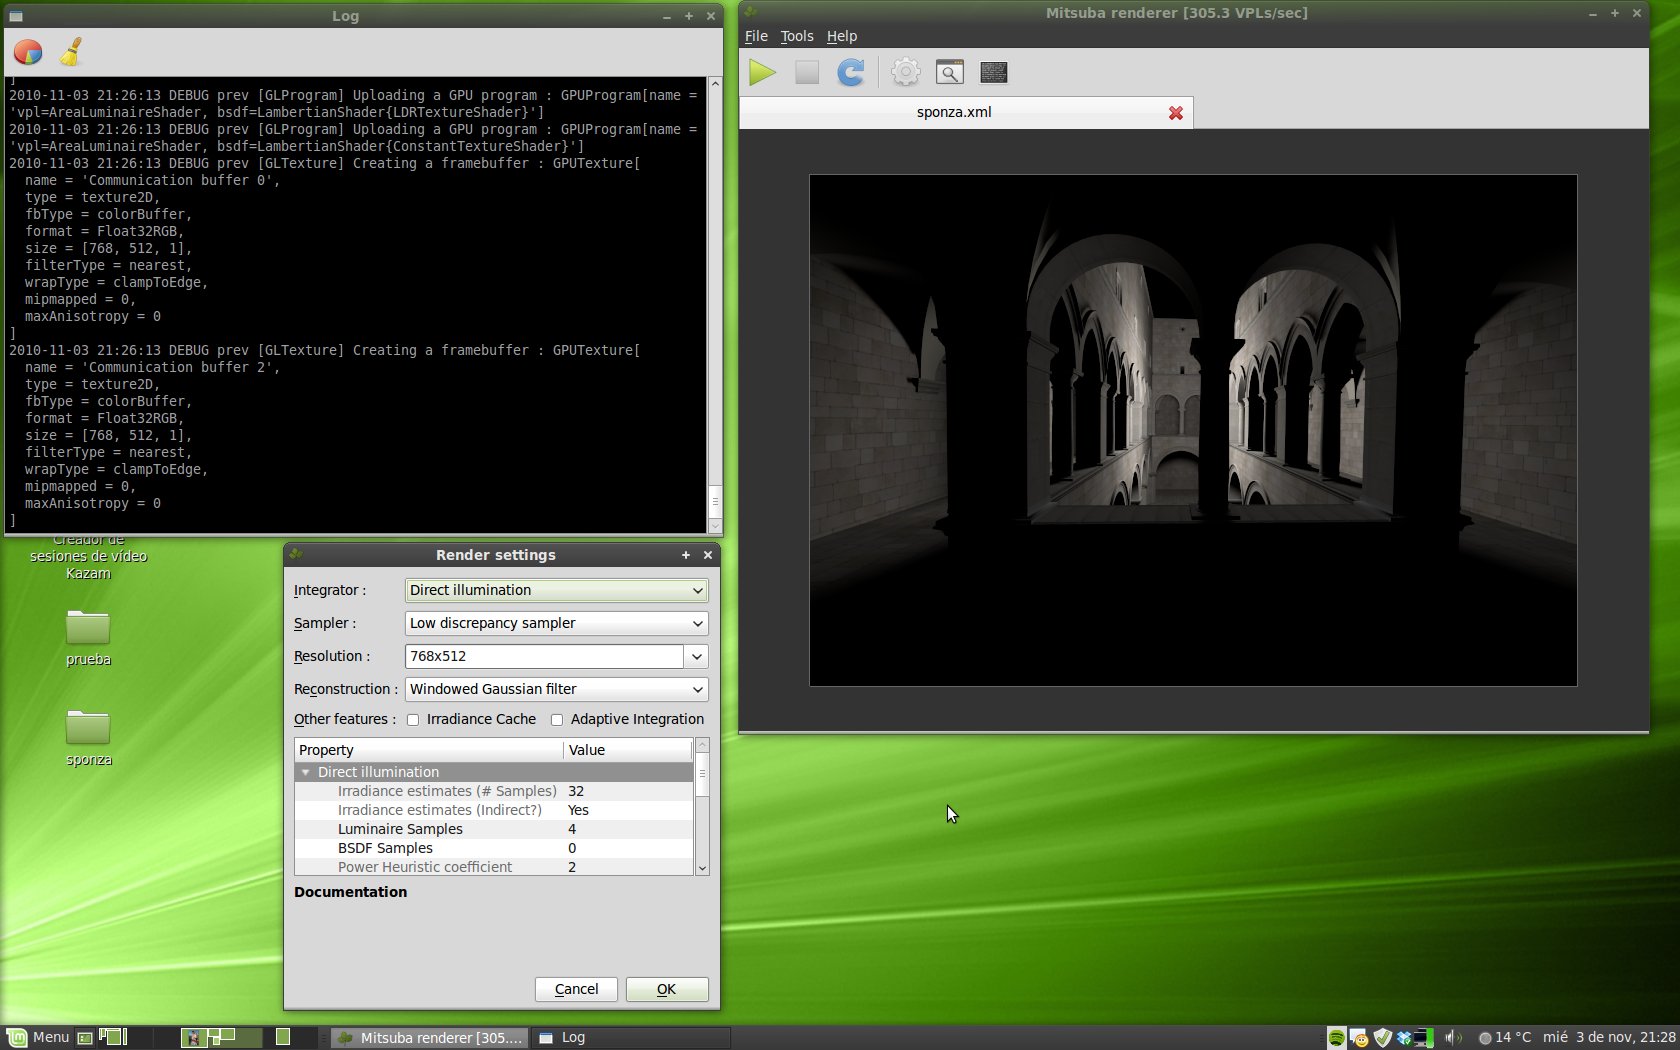Select the BSDF Samples value 0
Image resolution: width=1680 pixels, height=1050 pixels.
(x=572, y=849)
